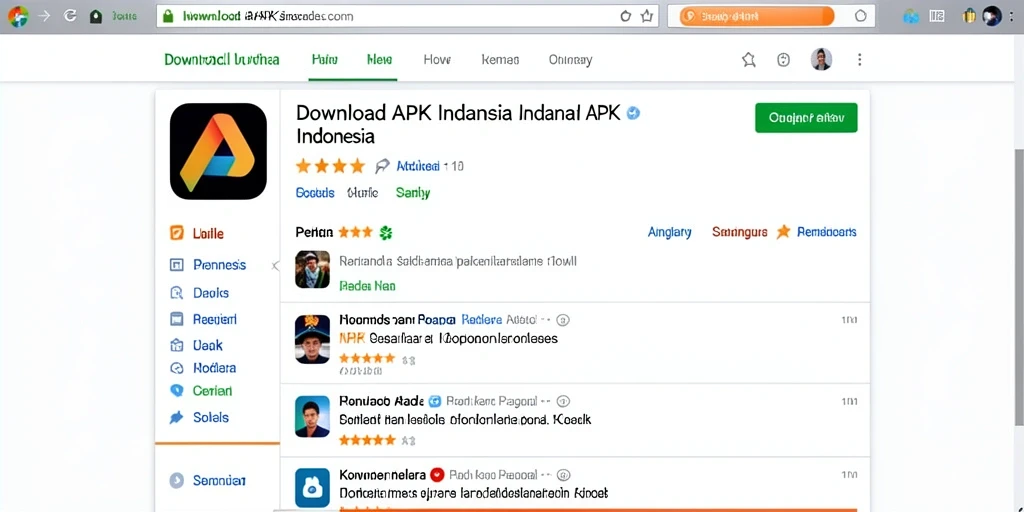Switch to the Hove tab
This screenshot has height=512, width=1024.
point(437,59)
